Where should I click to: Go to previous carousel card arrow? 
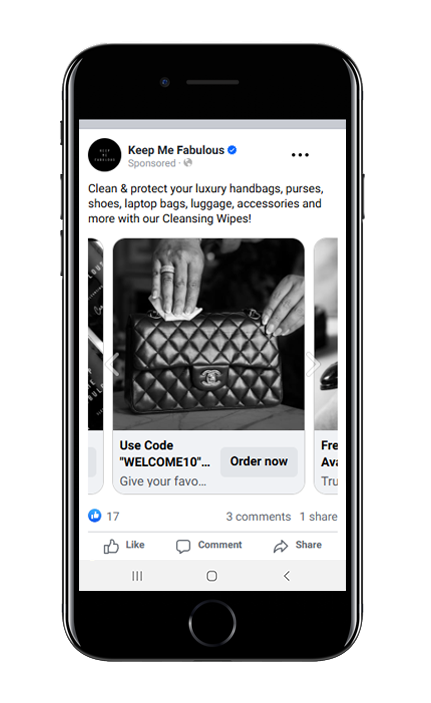point(112,364)
